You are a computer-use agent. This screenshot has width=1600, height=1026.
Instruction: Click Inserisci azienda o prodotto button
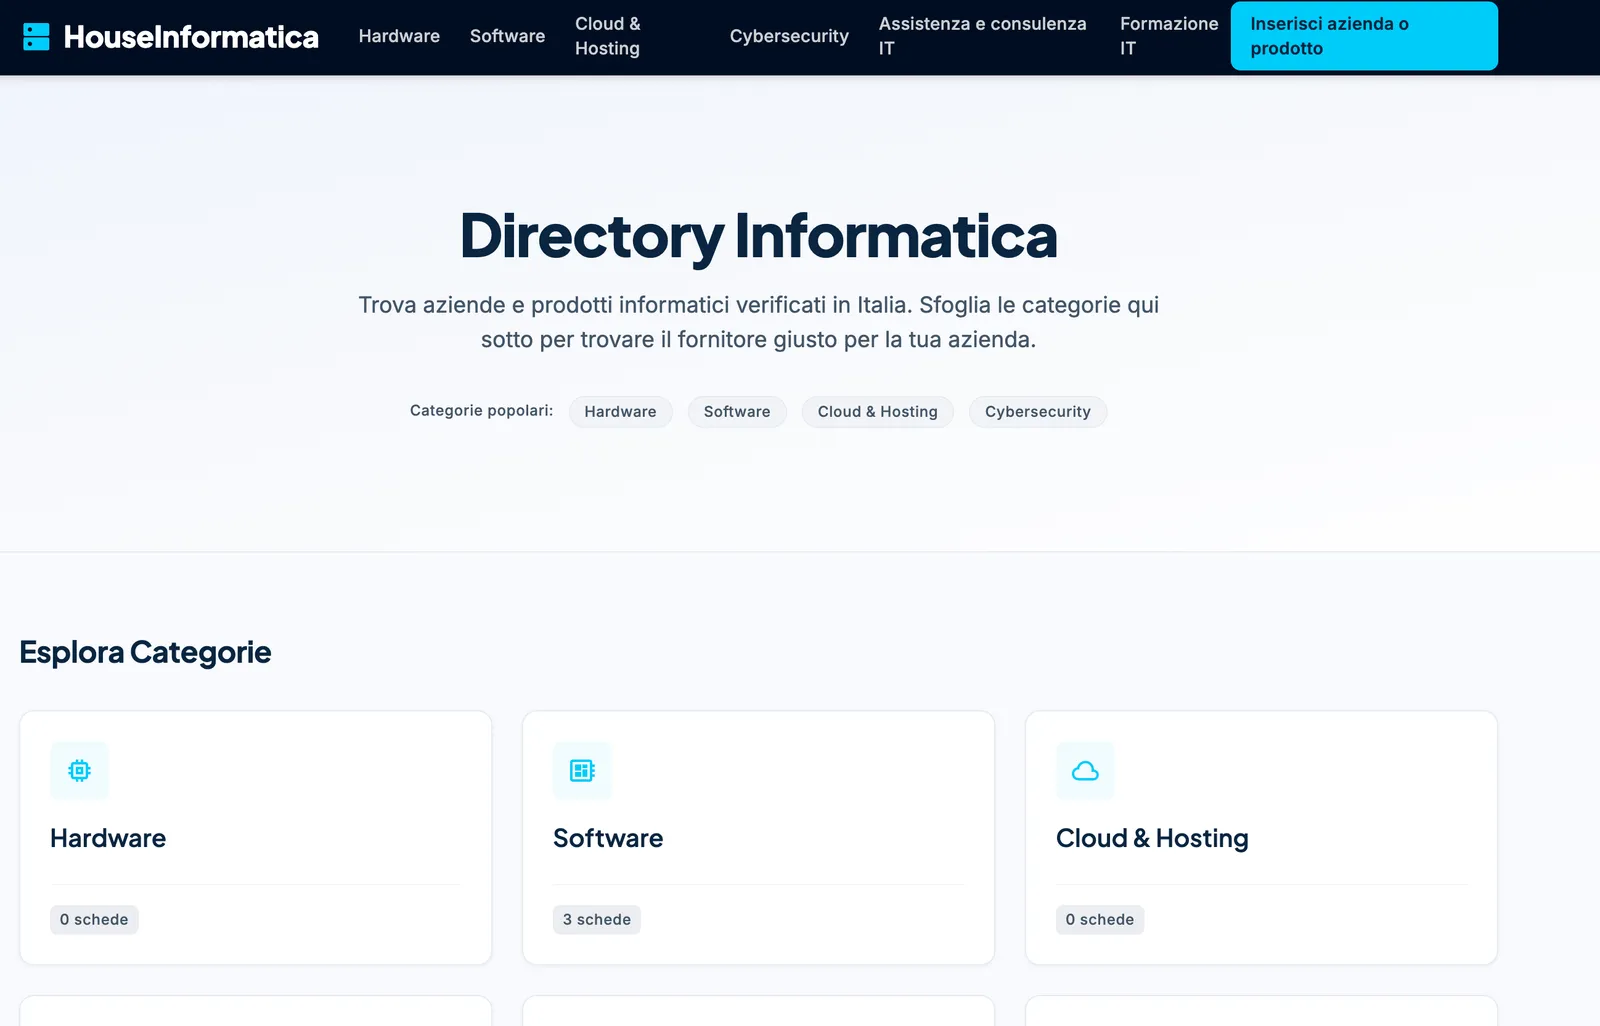tap(1364, 36)
